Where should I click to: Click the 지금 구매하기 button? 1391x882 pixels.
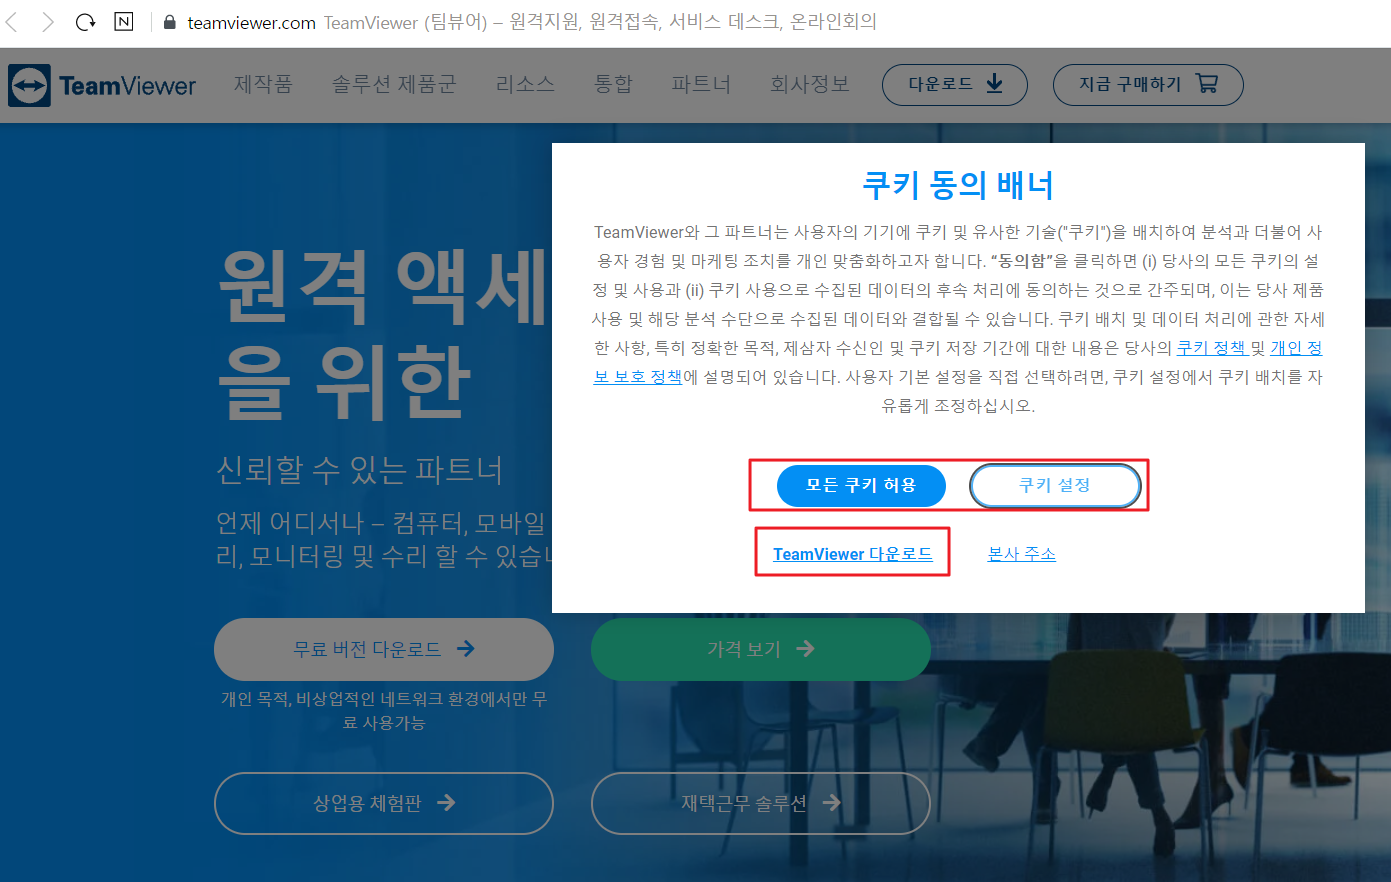[x=1148, y=85]
